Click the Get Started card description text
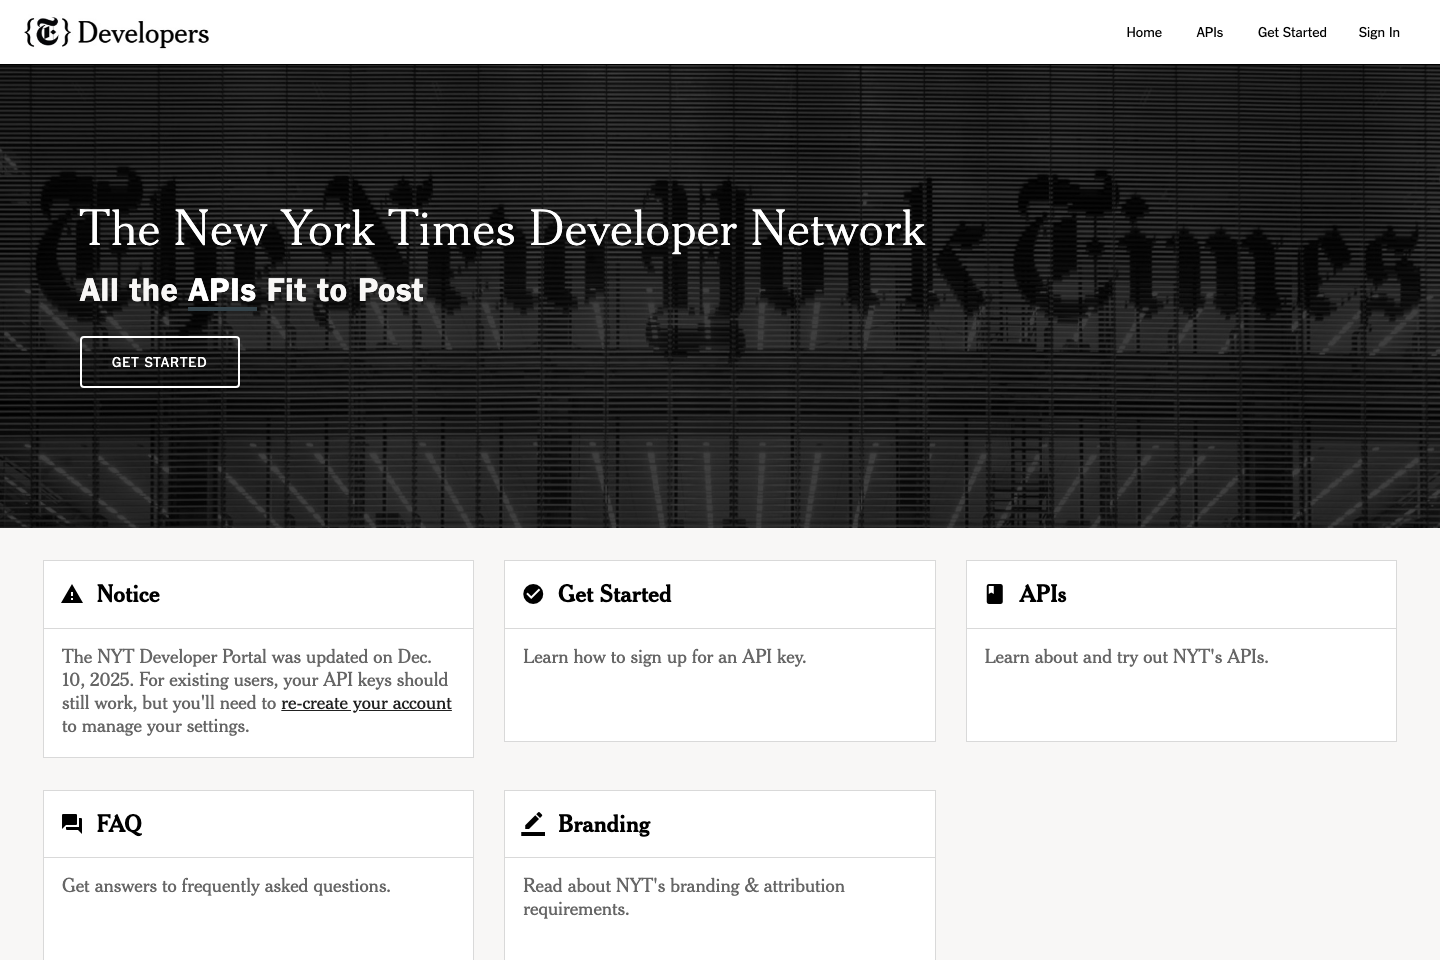The height and width of the screenshot is (960, 1440). click(x=664, y=657)
